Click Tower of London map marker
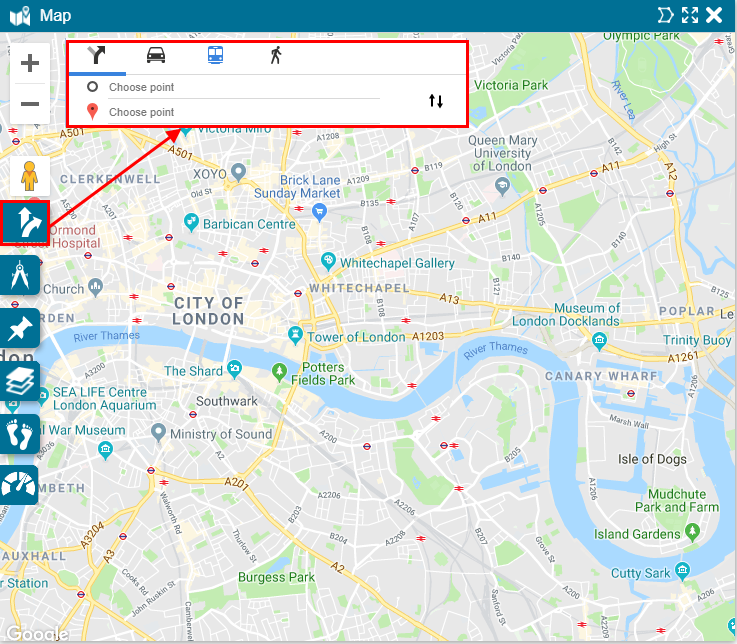The image size is (737, 644). 295,335
